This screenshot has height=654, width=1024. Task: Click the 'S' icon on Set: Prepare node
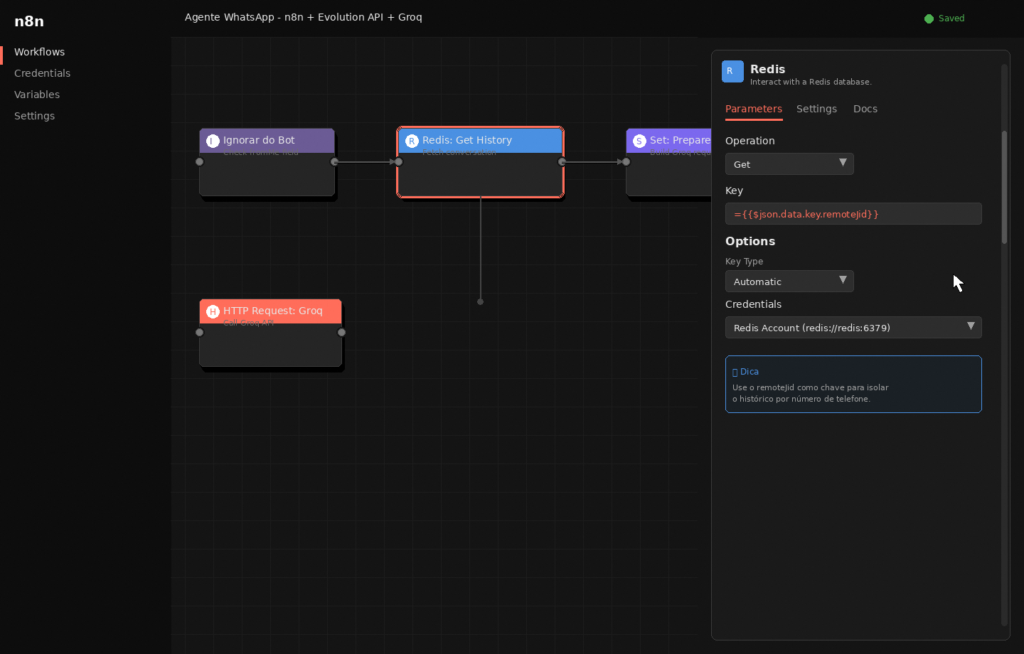tap(639, 140)
